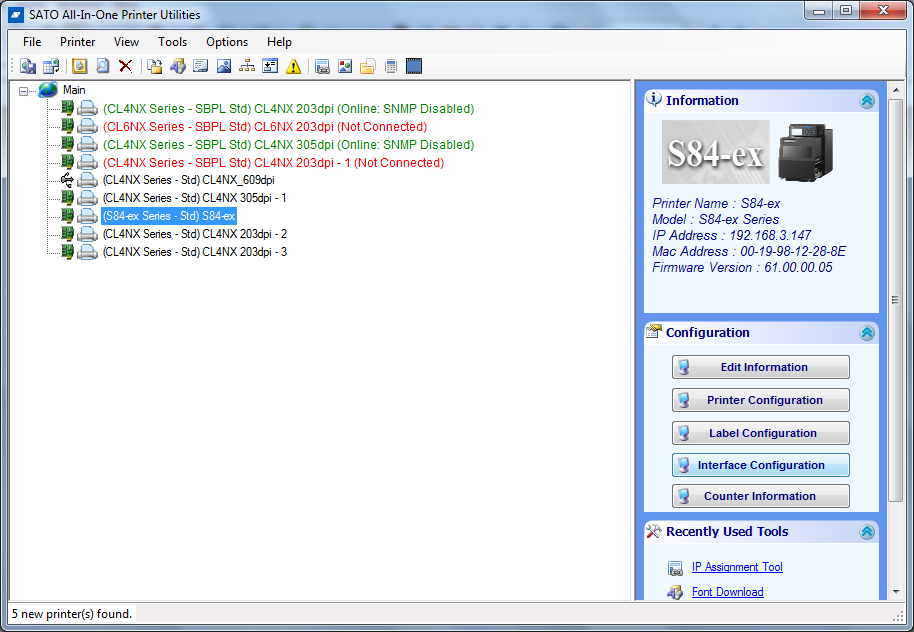Open the font download toolbar icon
The height and width of the screenshot is (632, 914).
click(178, 66)
